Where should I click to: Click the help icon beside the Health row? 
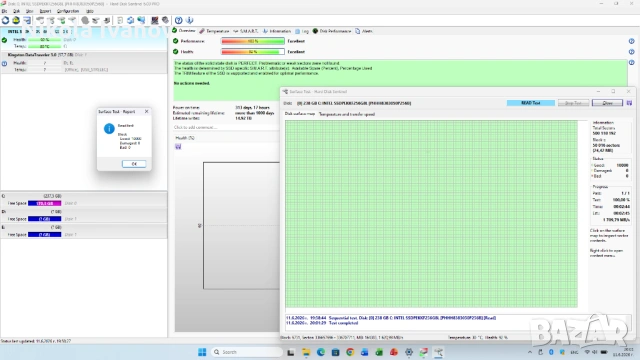[x=631, y=52]
